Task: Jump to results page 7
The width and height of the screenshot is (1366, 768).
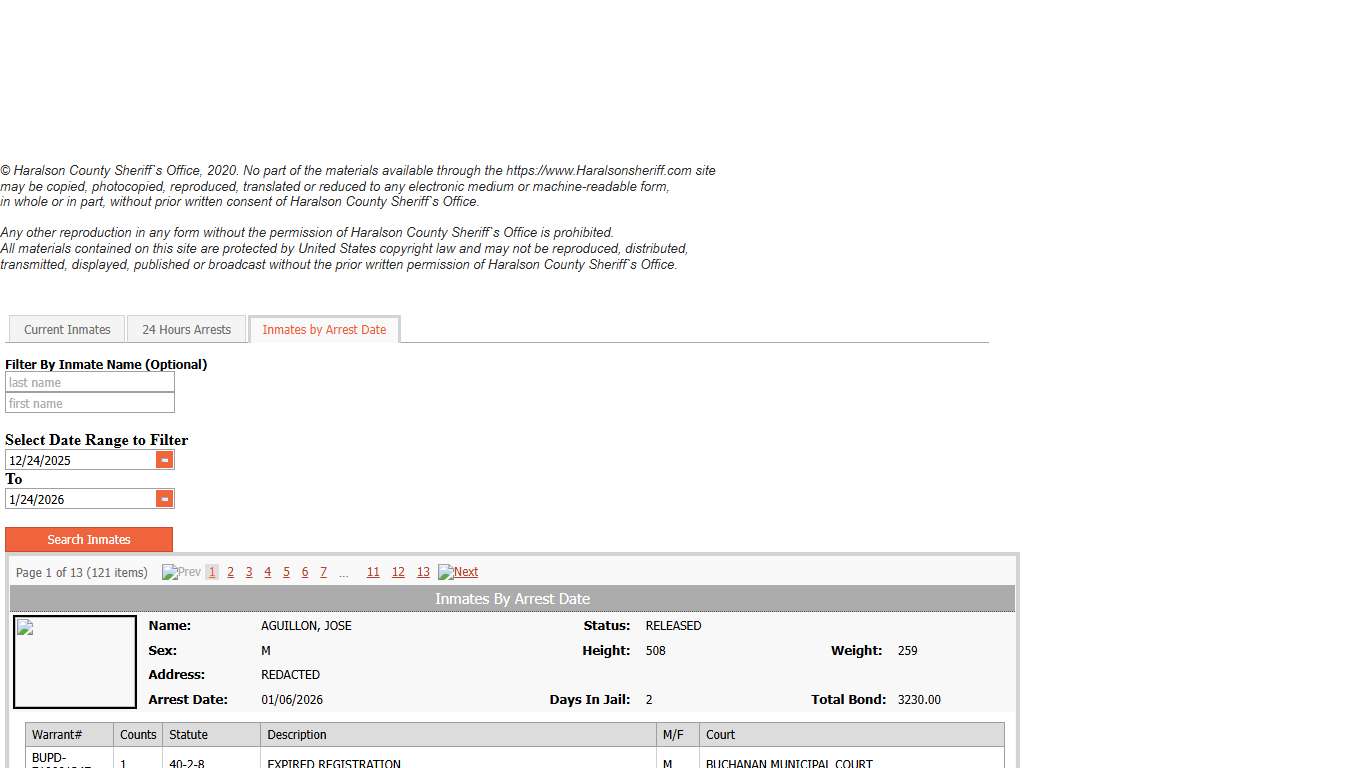Action: (x=323, y=572)
